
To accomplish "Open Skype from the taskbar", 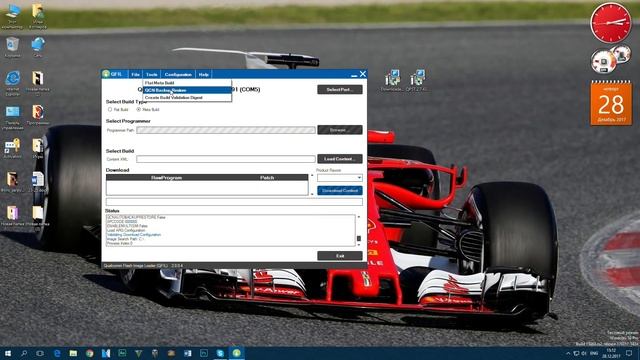I will (220, 353).
